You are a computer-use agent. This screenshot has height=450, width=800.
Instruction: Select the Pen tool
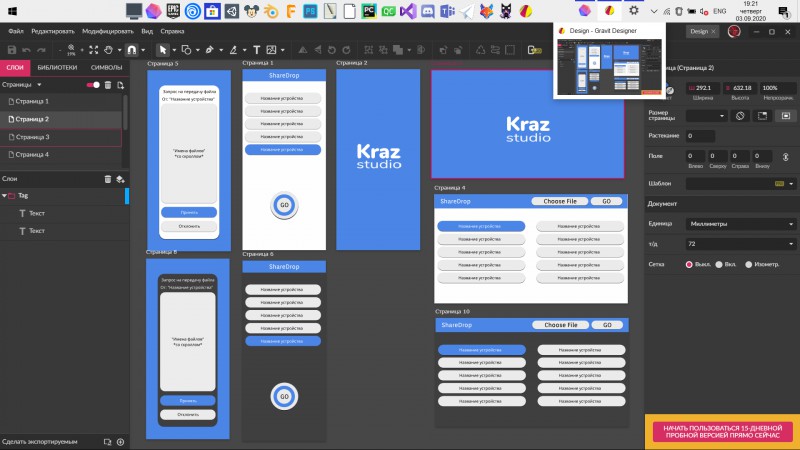[x=209, y=50]
